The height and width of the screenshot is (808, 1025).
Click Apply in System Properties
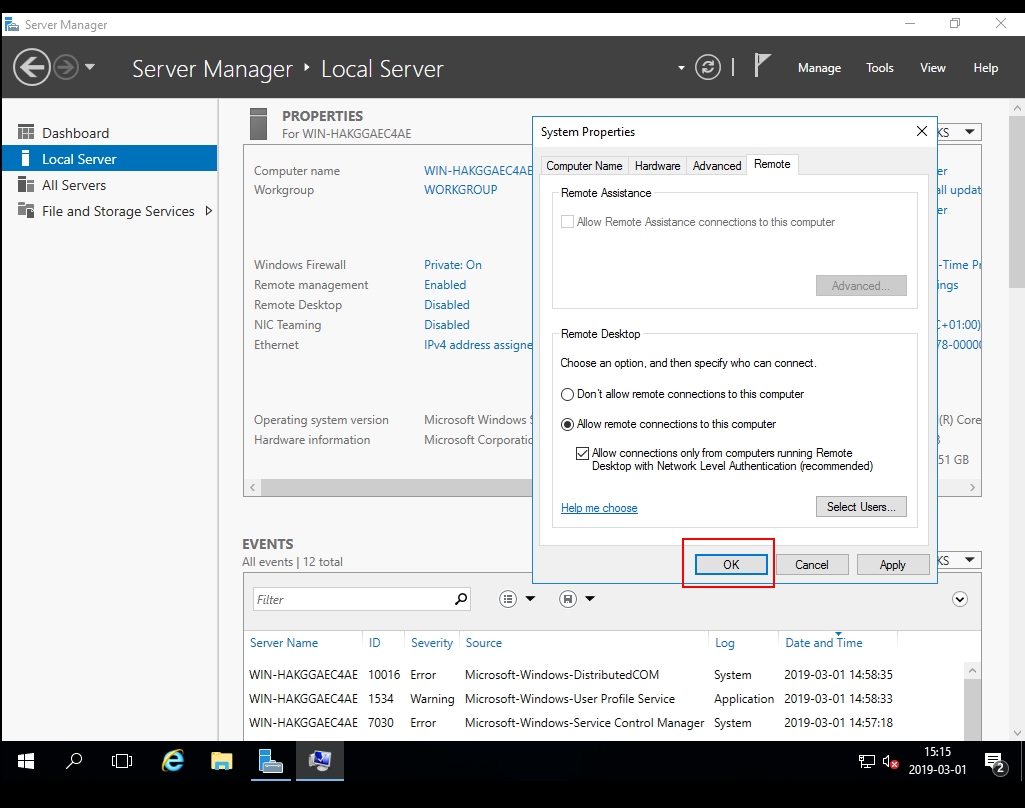[x=892, y=564]
